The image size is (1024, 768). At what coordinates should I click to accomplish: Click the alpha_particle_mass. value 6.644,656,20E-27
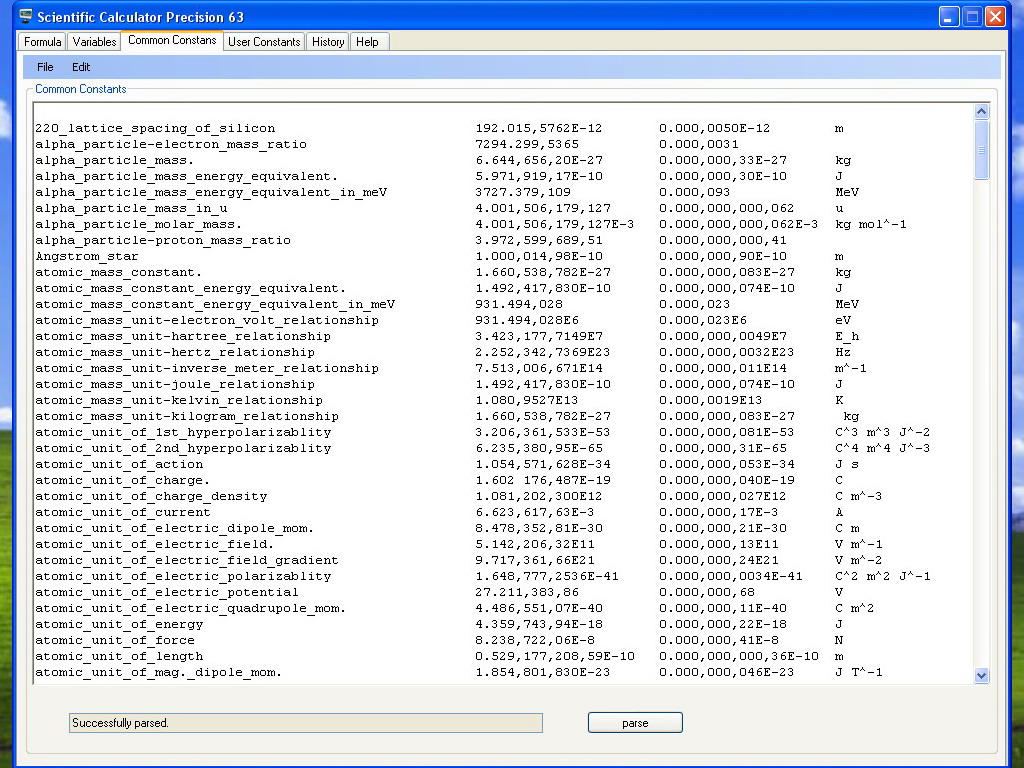click(x=539, y=160)
